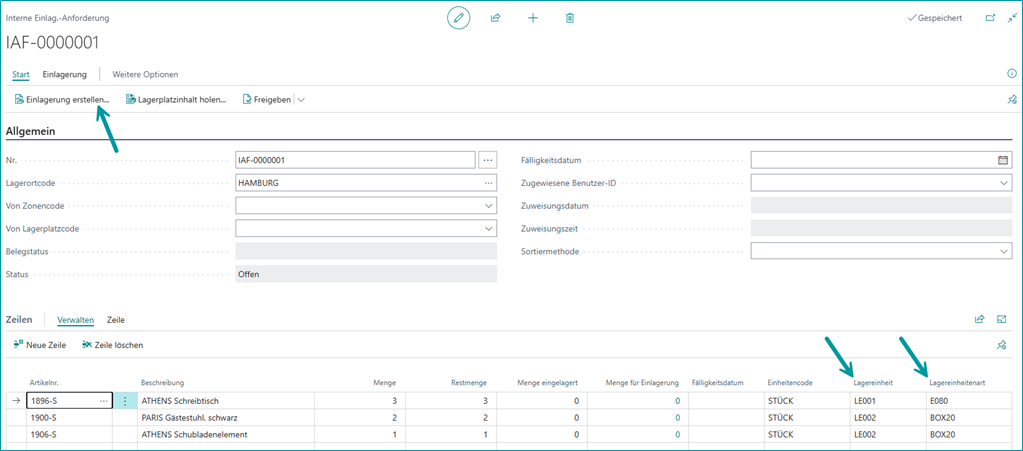
Task: Switch to the Einlagerung tab
Action: 64,74
